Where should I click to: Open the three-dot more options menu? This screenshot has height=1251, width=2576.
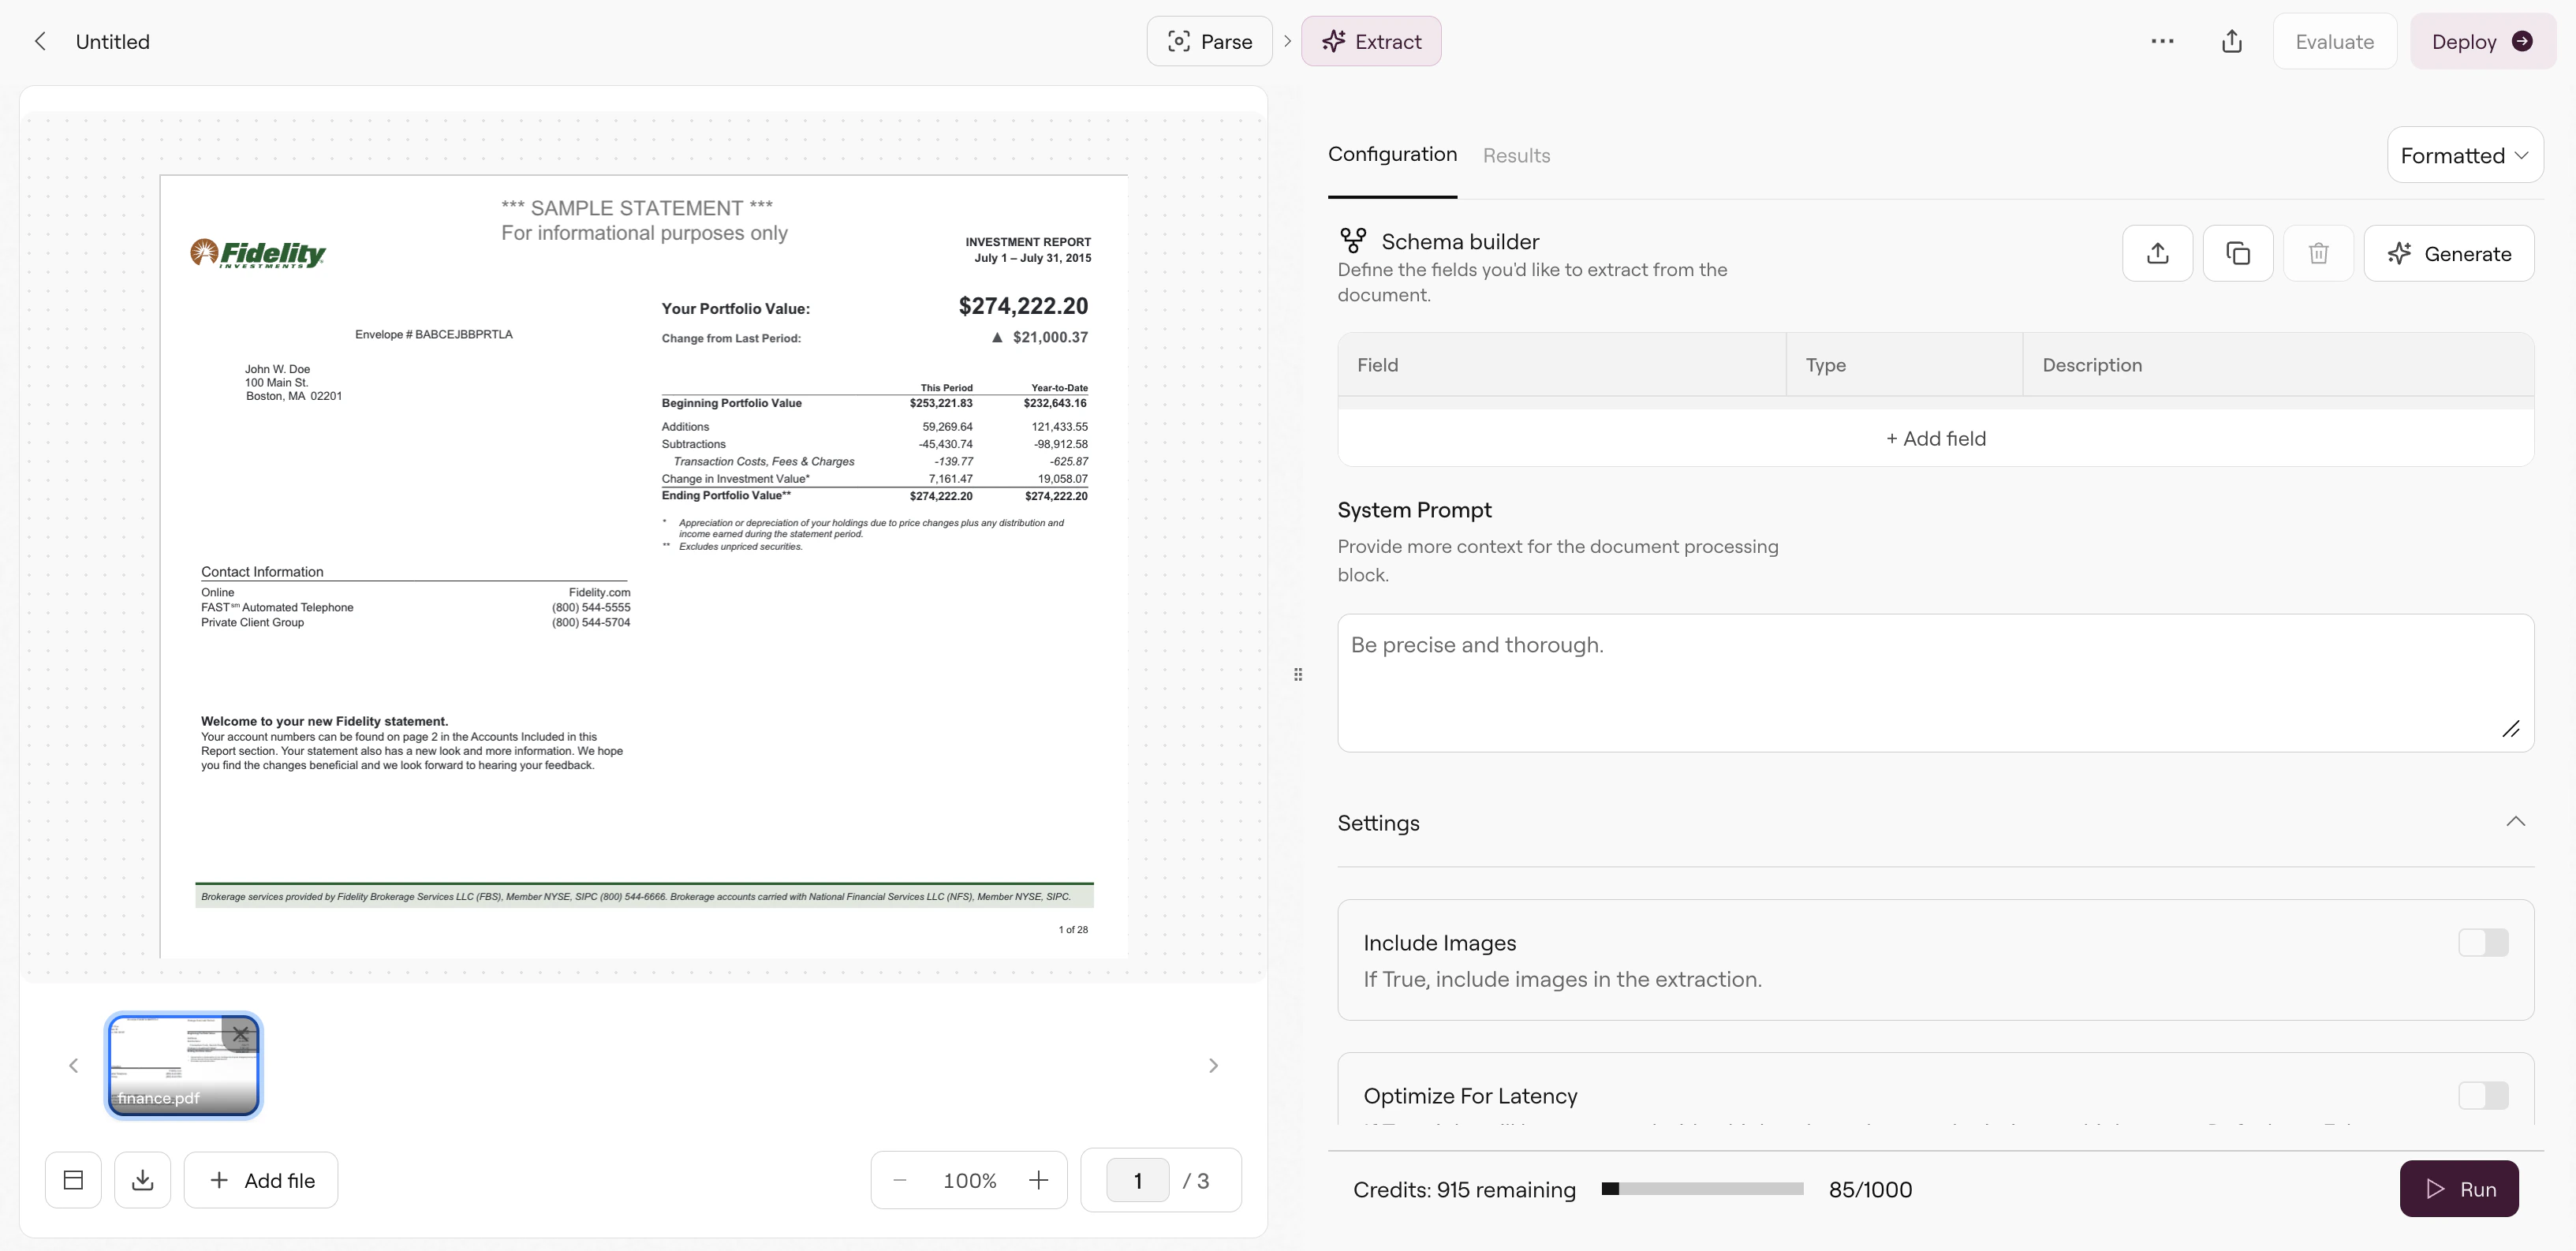pyautogui.click(x=2162, y=41)
